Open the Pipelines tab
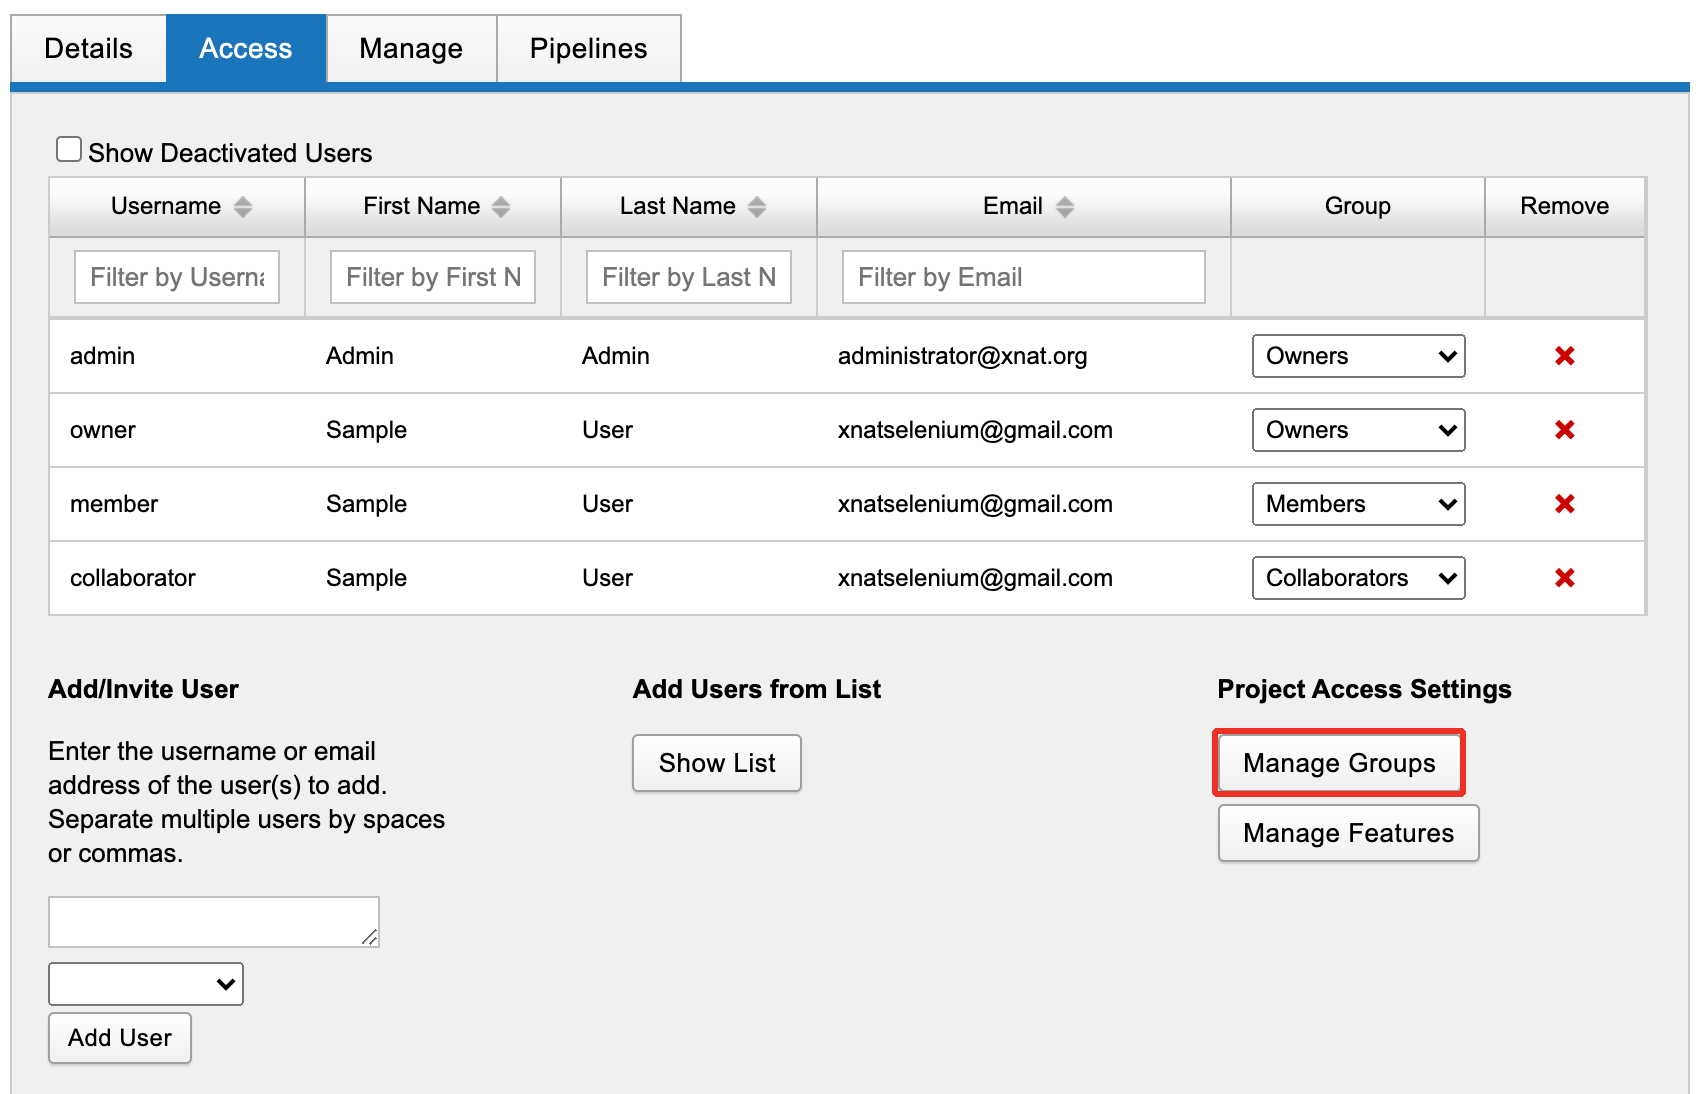Screen dimensions: 1702x1094 pyautogui.click(x=588, y=48)
